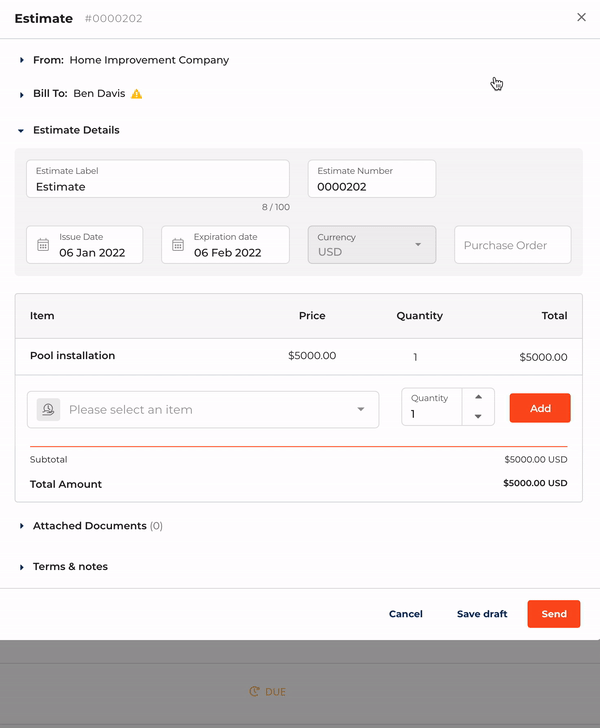Open the Expiration date calendar icon
Screen dimensions: 600x728
pyautogui.click(x=178, y=245)
